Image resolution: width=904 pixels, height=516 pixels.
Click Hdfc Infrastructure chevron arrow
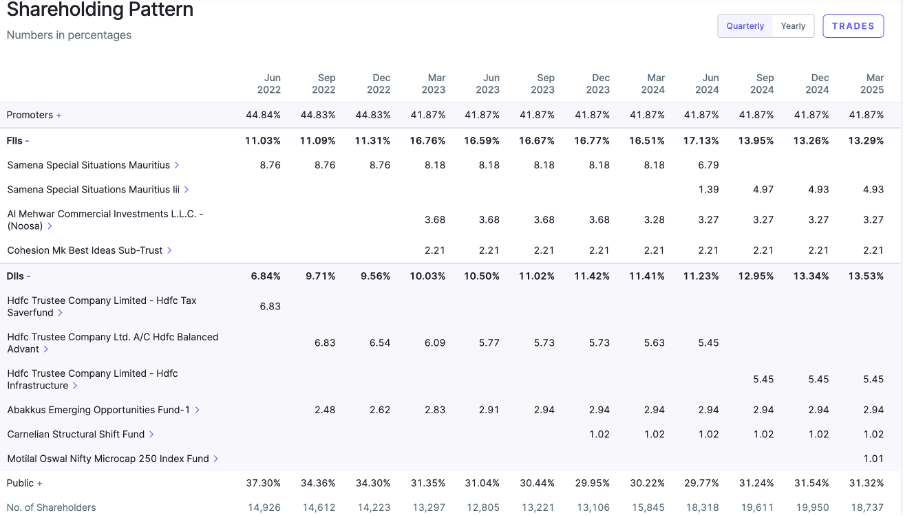click(x=75, y=385)
